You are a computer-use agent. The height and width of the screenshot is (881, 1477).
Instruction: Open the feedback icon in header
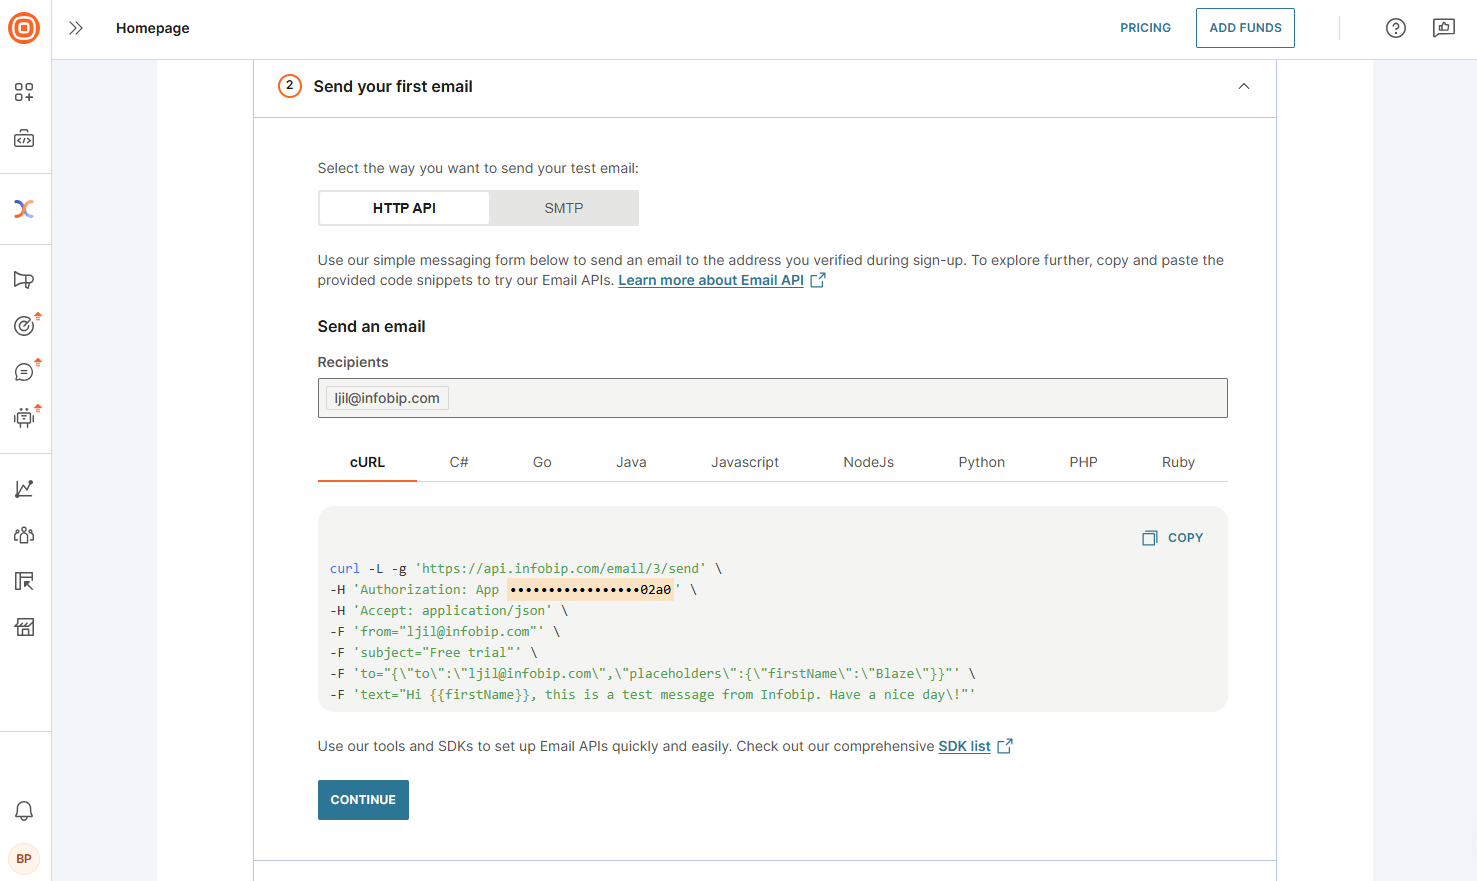pyautogui.click(x=1444, y=28)
